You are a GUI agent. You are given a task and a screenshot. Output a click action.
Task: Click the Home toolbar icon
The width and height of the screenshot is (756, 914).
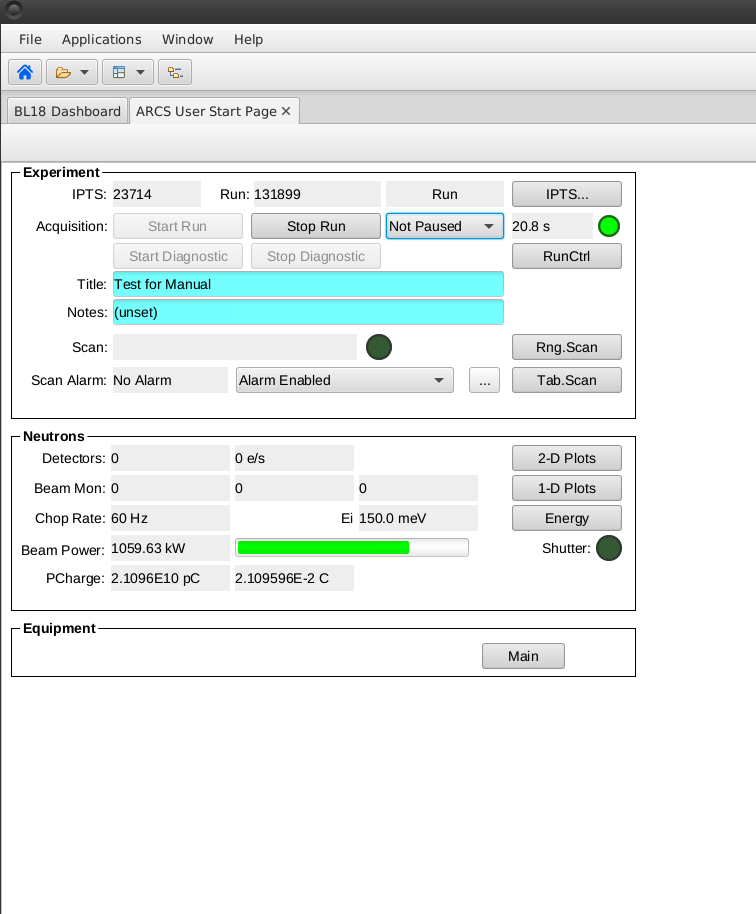(25, 72)
